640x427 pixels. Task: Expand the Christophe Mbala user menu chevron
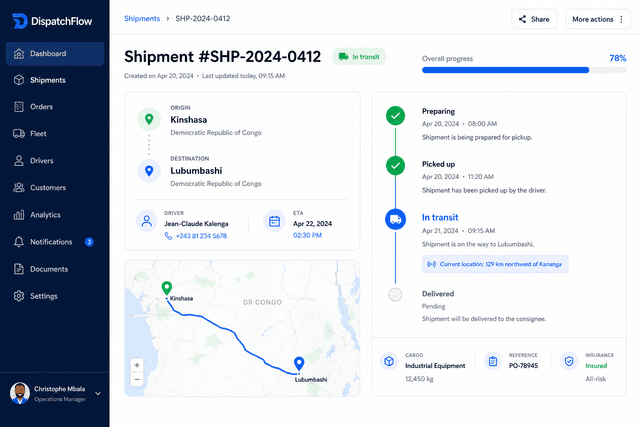point(98,394)
